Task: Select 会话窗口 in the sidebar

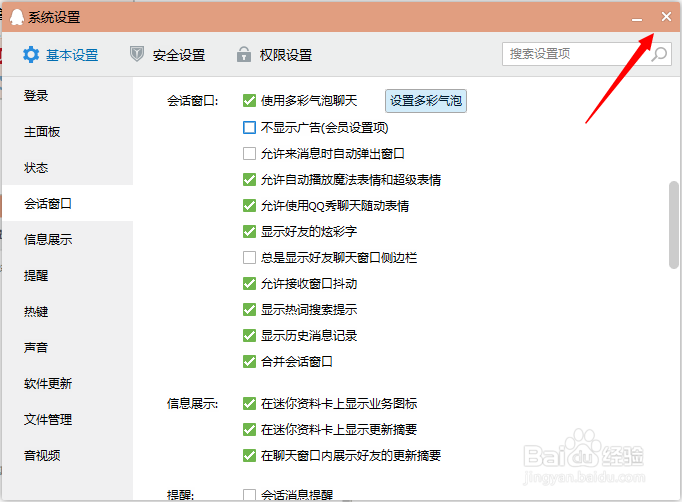Action: [x=67, y=204]
